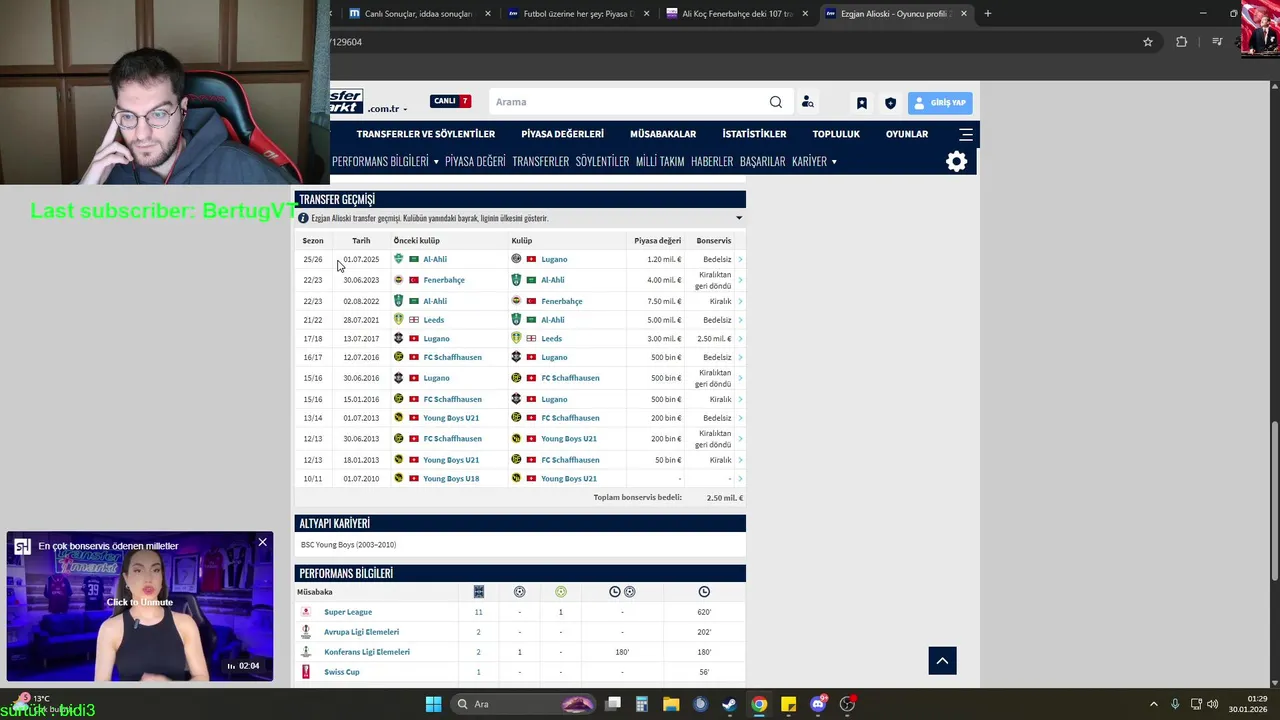
Task: Open Topluluk menu
Action: (x=836, y=134)
